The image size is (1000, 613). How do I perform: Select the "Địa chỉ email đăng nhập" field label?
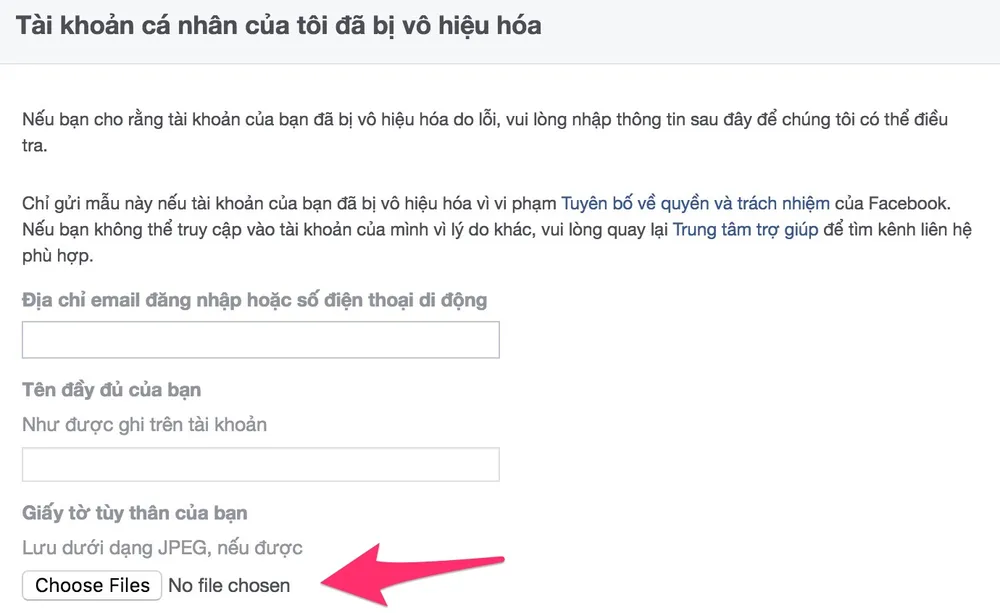(x=253, y=299)
